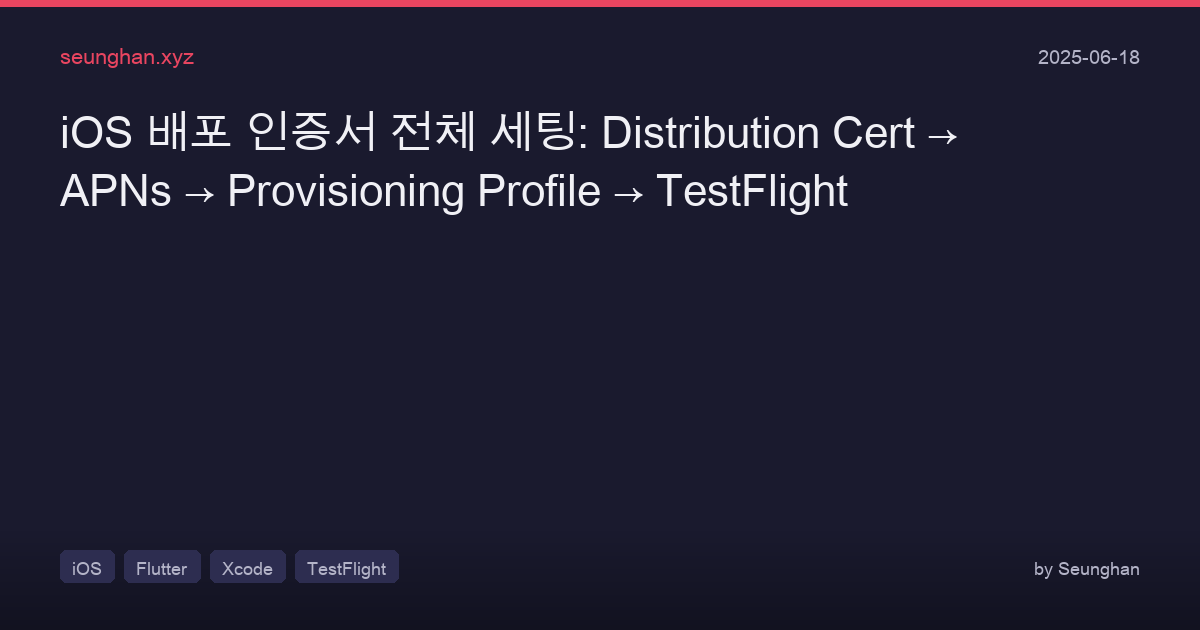The image size is (1200, 630).
Task: Click the red accent bar at top
Action: pyautogui.click(x=600, y=3)
